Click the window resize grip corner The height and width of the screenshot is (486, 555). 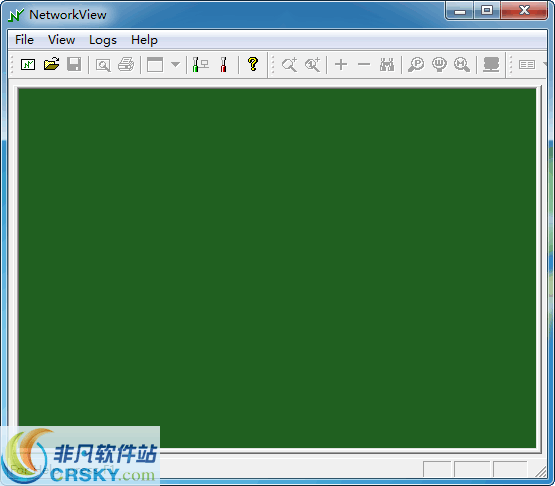click(542, 471)
